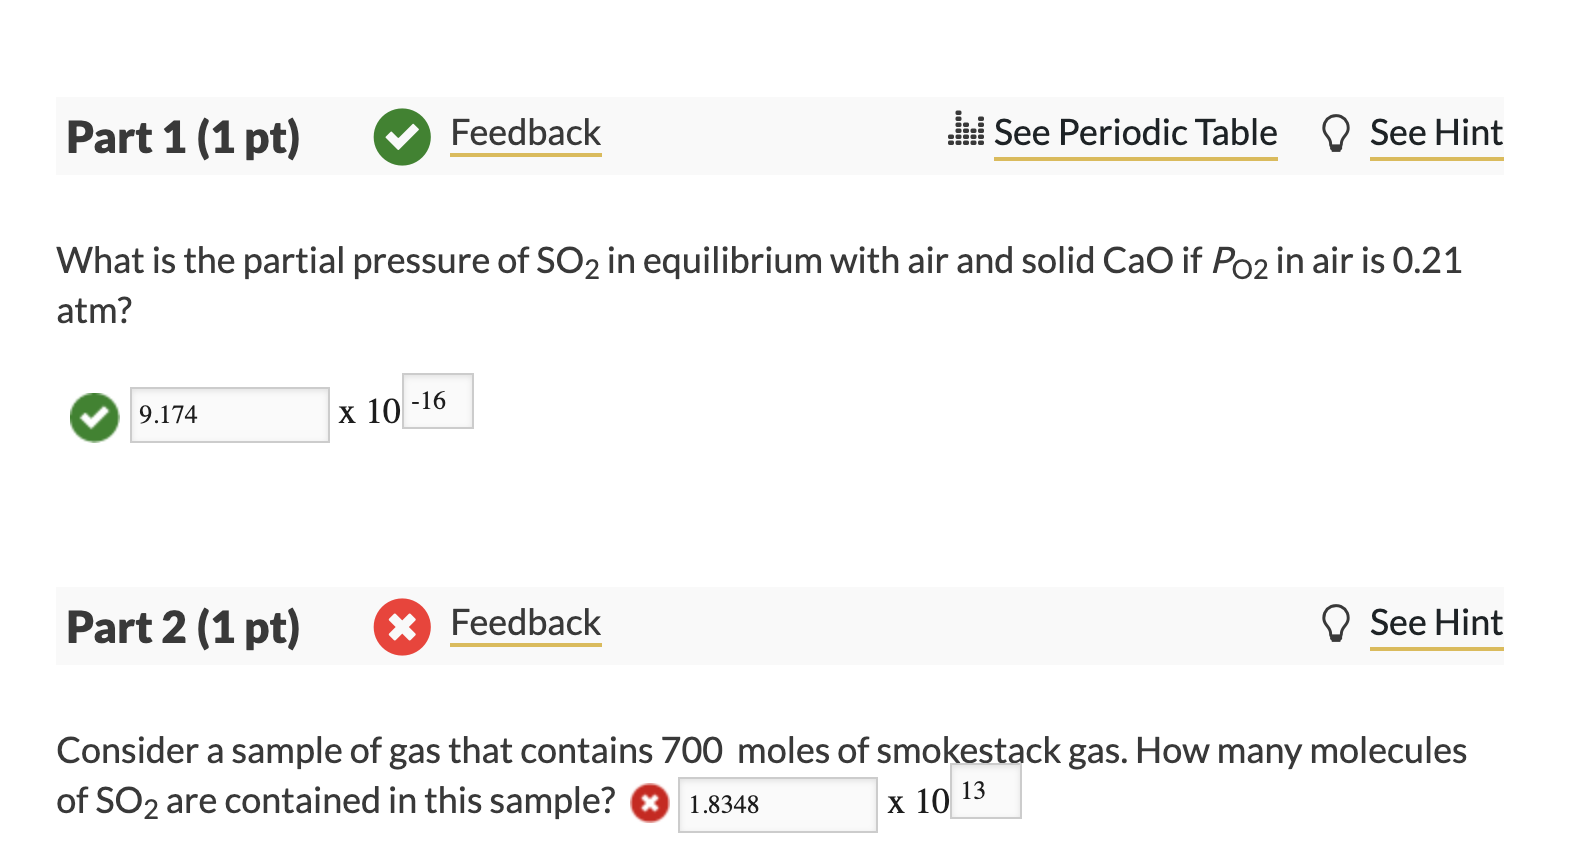
Task: Click the Part 1 (1 pt) heading
Action: (183, 137)
